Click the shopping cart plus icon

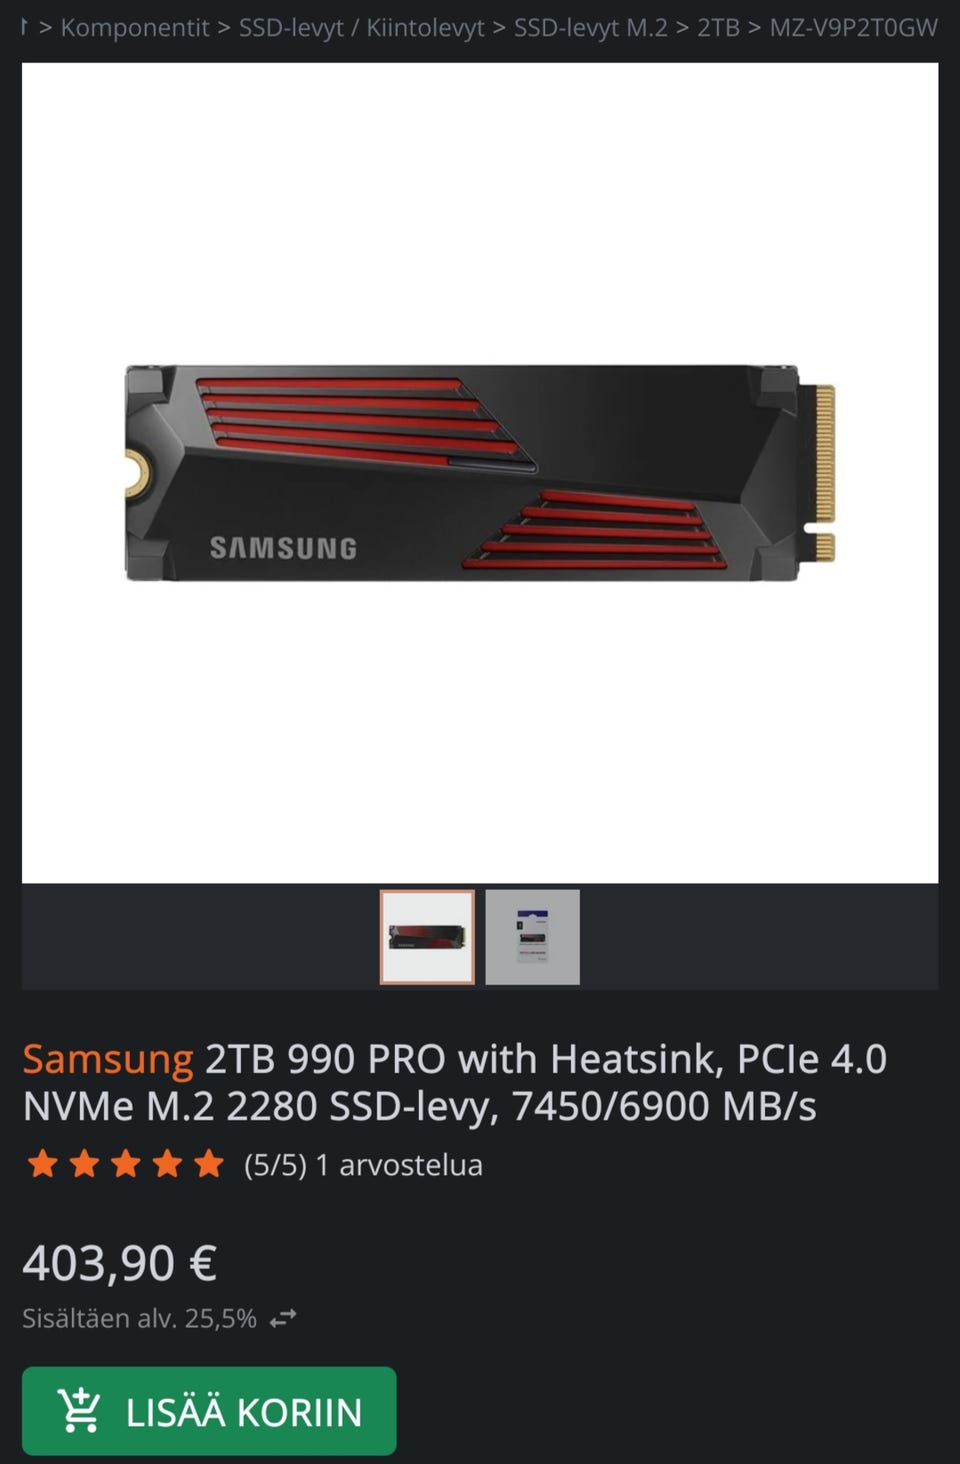(79, 1410)
